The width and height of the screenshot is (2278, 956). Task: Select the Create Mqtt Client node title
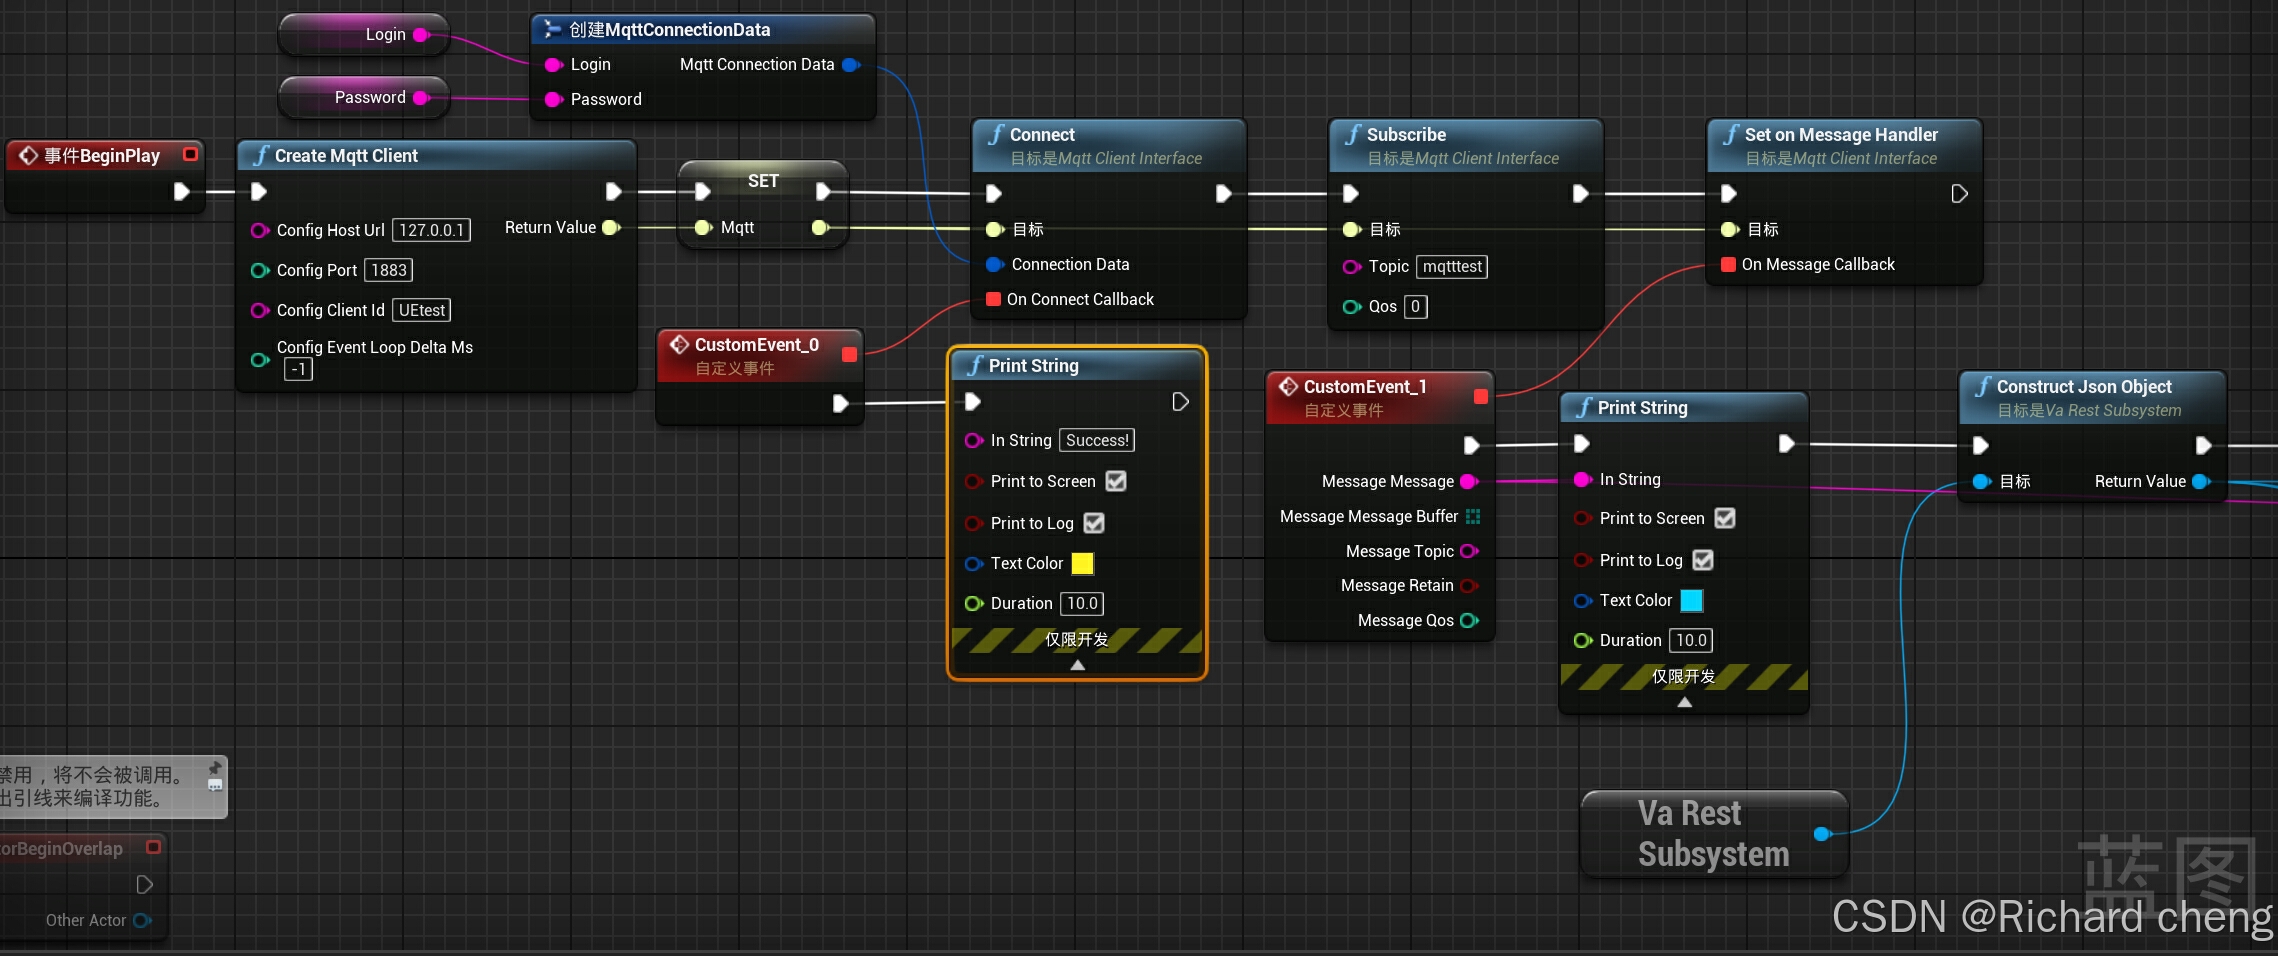(x=346, y=156)
